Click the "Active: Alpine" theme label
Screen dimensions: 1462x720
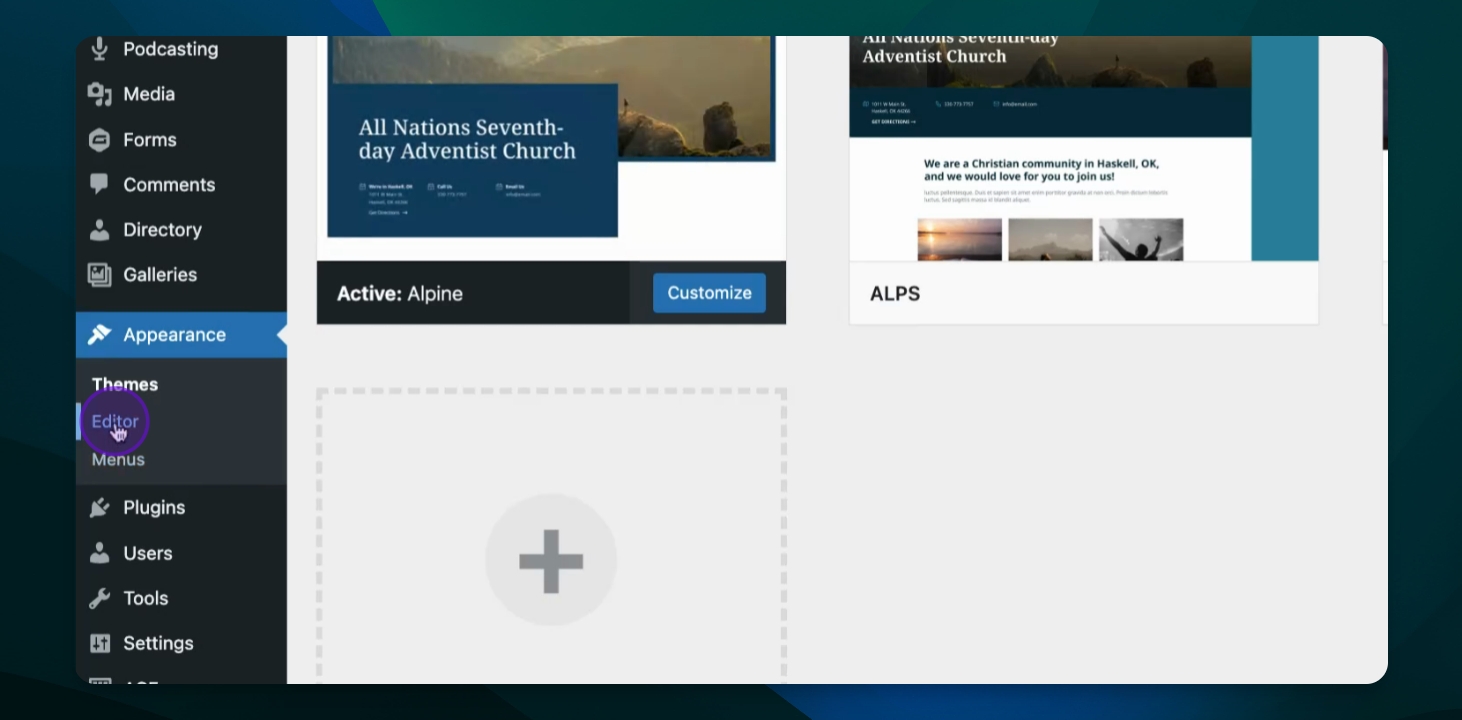[400, 294]
